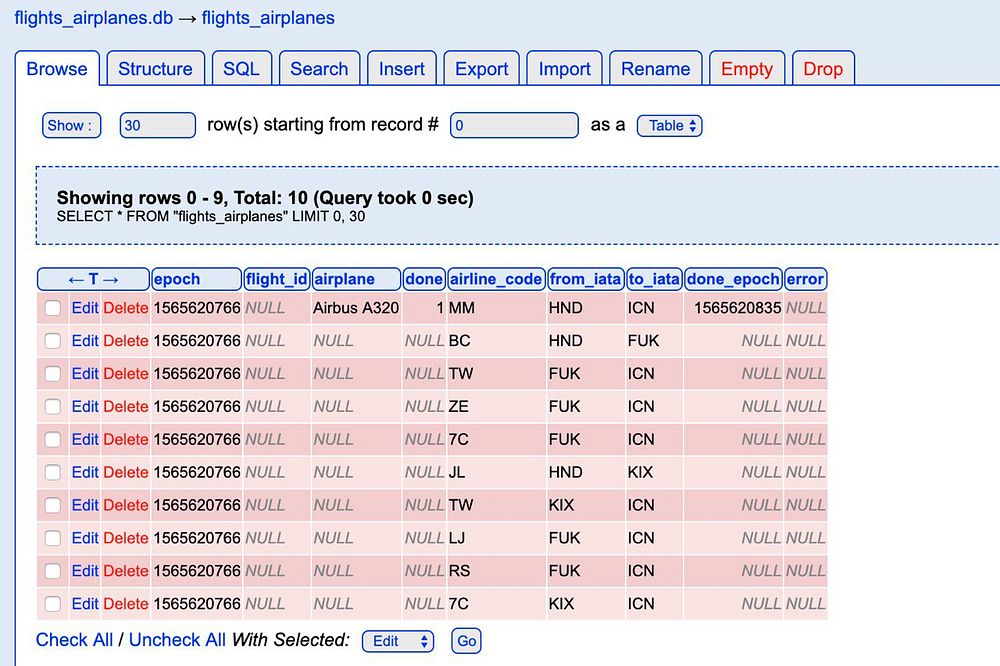Delete the JL airline row
Image resolution: width=1000 pixels, height=666 pixels.
click(x=126, y=473)
